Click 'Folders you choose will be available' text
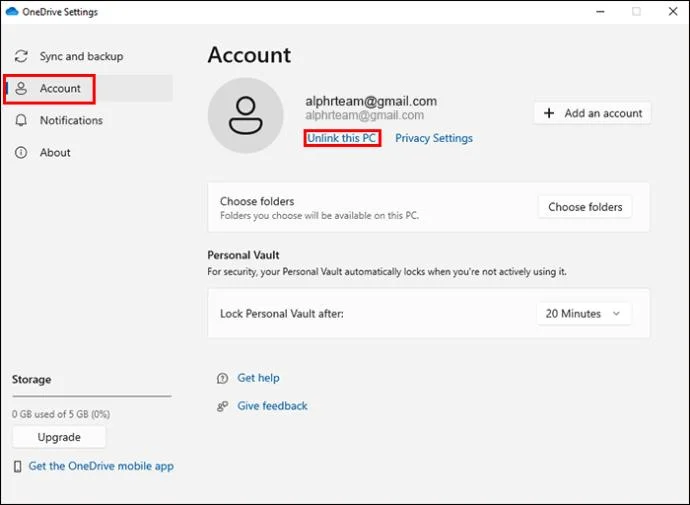This screenshot has height=505, width=690. pos(319,216)
